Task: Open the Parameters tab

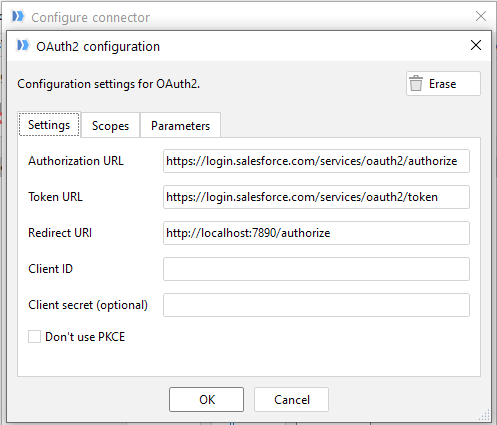Action: coord(180,126)
